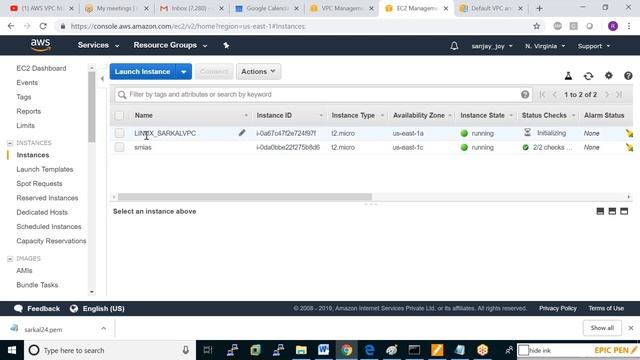640x360 pixels.
Task: Reload the browser page
Action: click(43, 26)
